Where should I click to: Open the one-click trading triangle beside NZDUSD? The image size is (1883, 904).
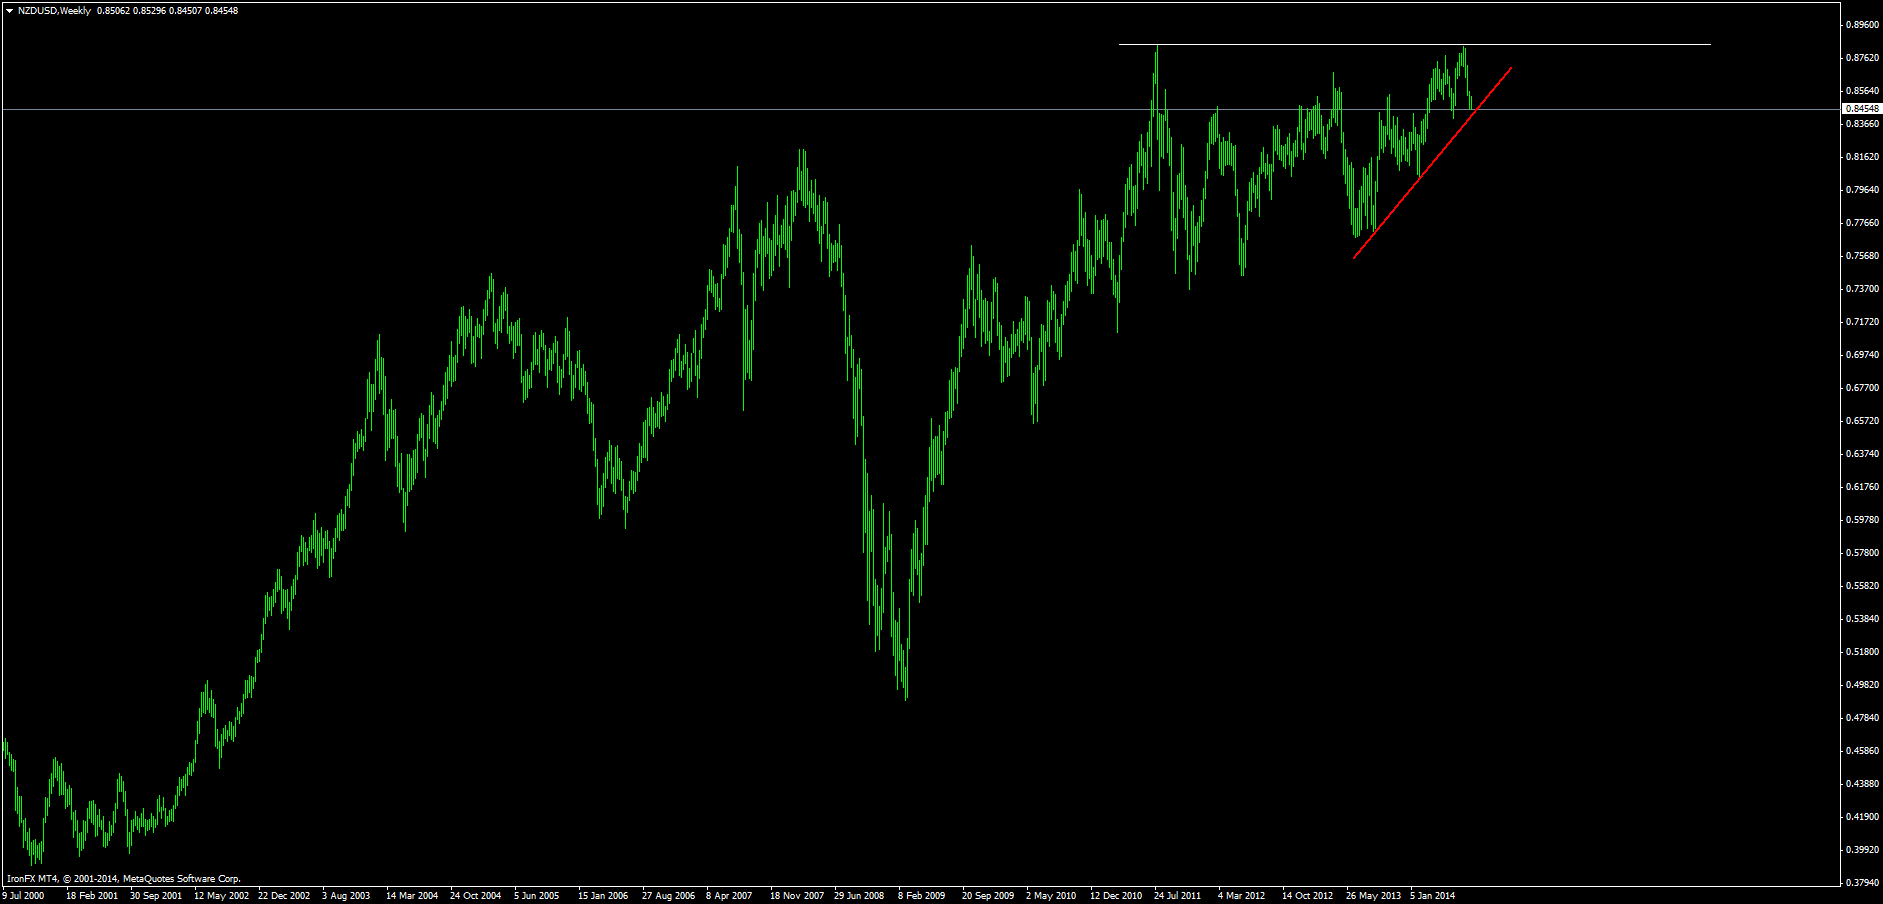[x=9, y=11]
